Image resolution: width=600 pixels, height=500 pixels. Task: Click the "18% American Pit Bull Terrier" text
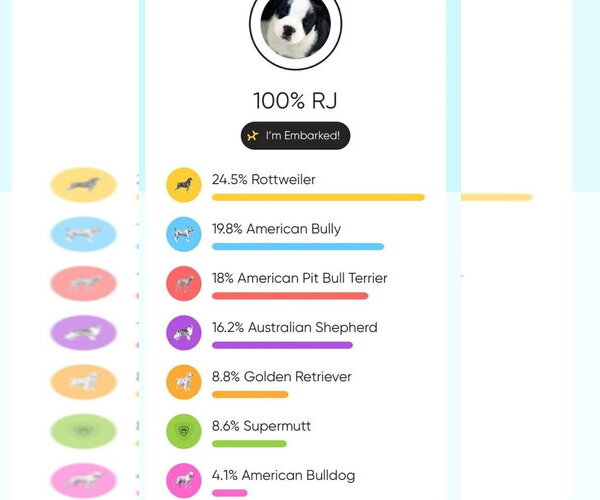[299, 278]
